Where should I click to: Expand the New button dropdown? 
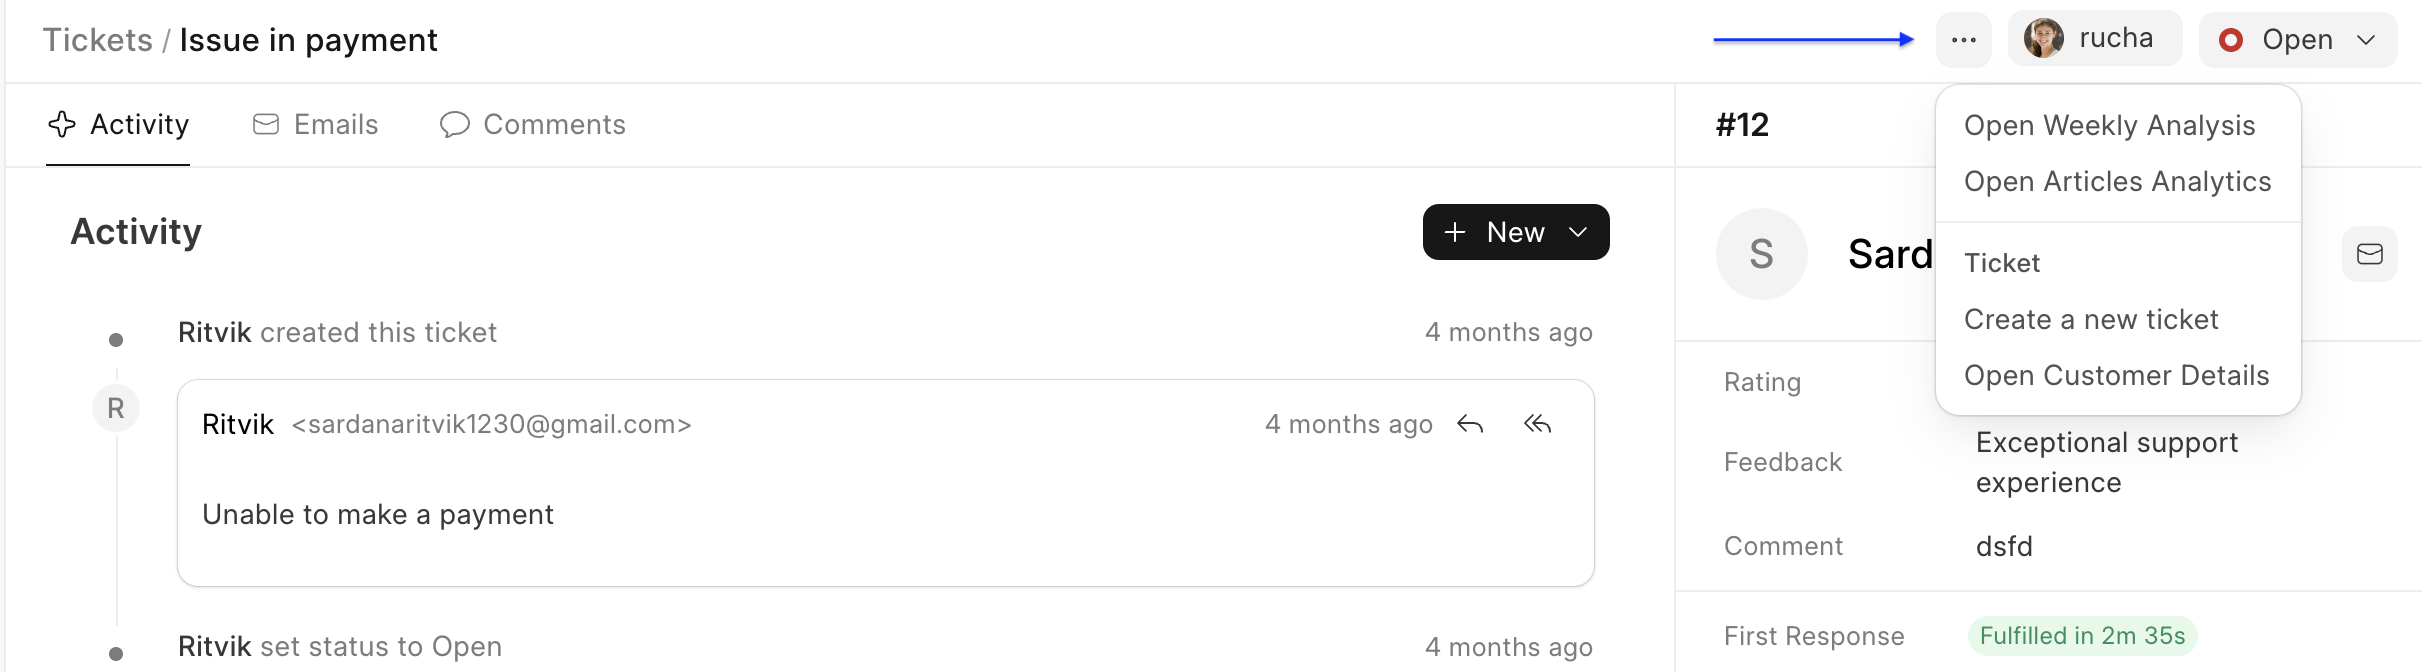[x=1579, y=232]
